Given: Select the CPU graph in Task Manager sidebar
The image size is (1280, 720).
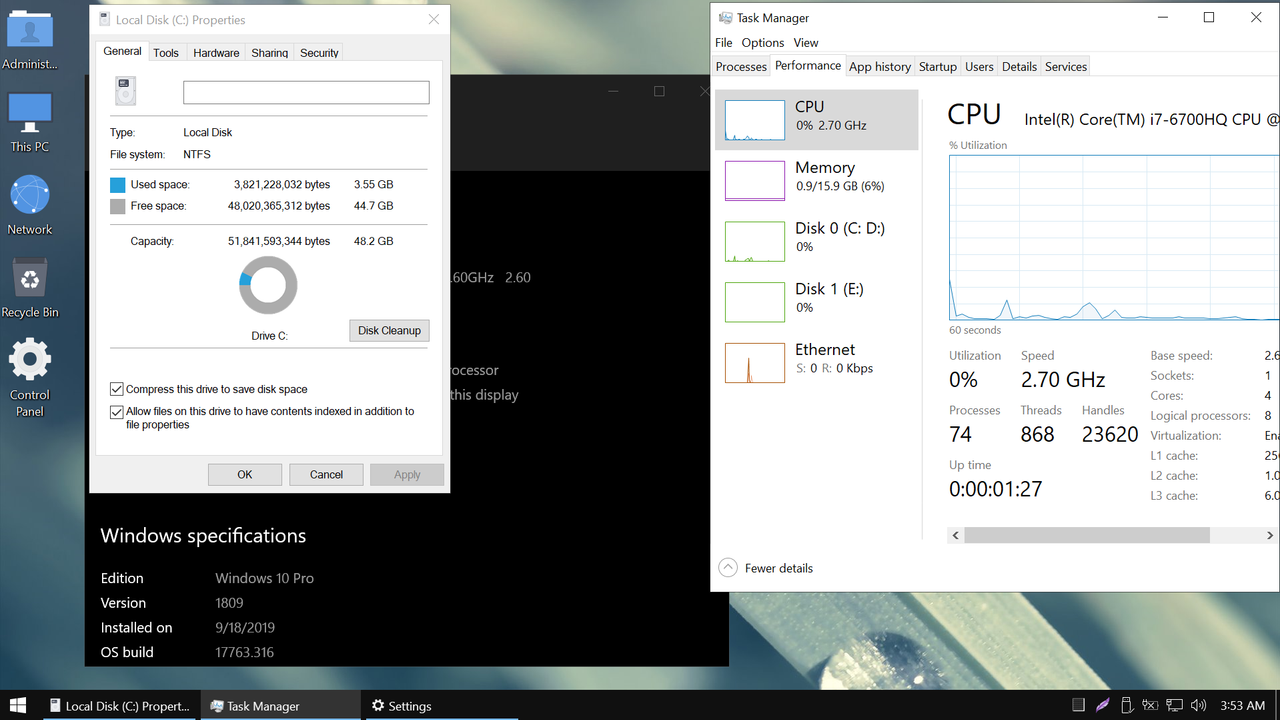Looking at the screenshot, I should (755, 120).
